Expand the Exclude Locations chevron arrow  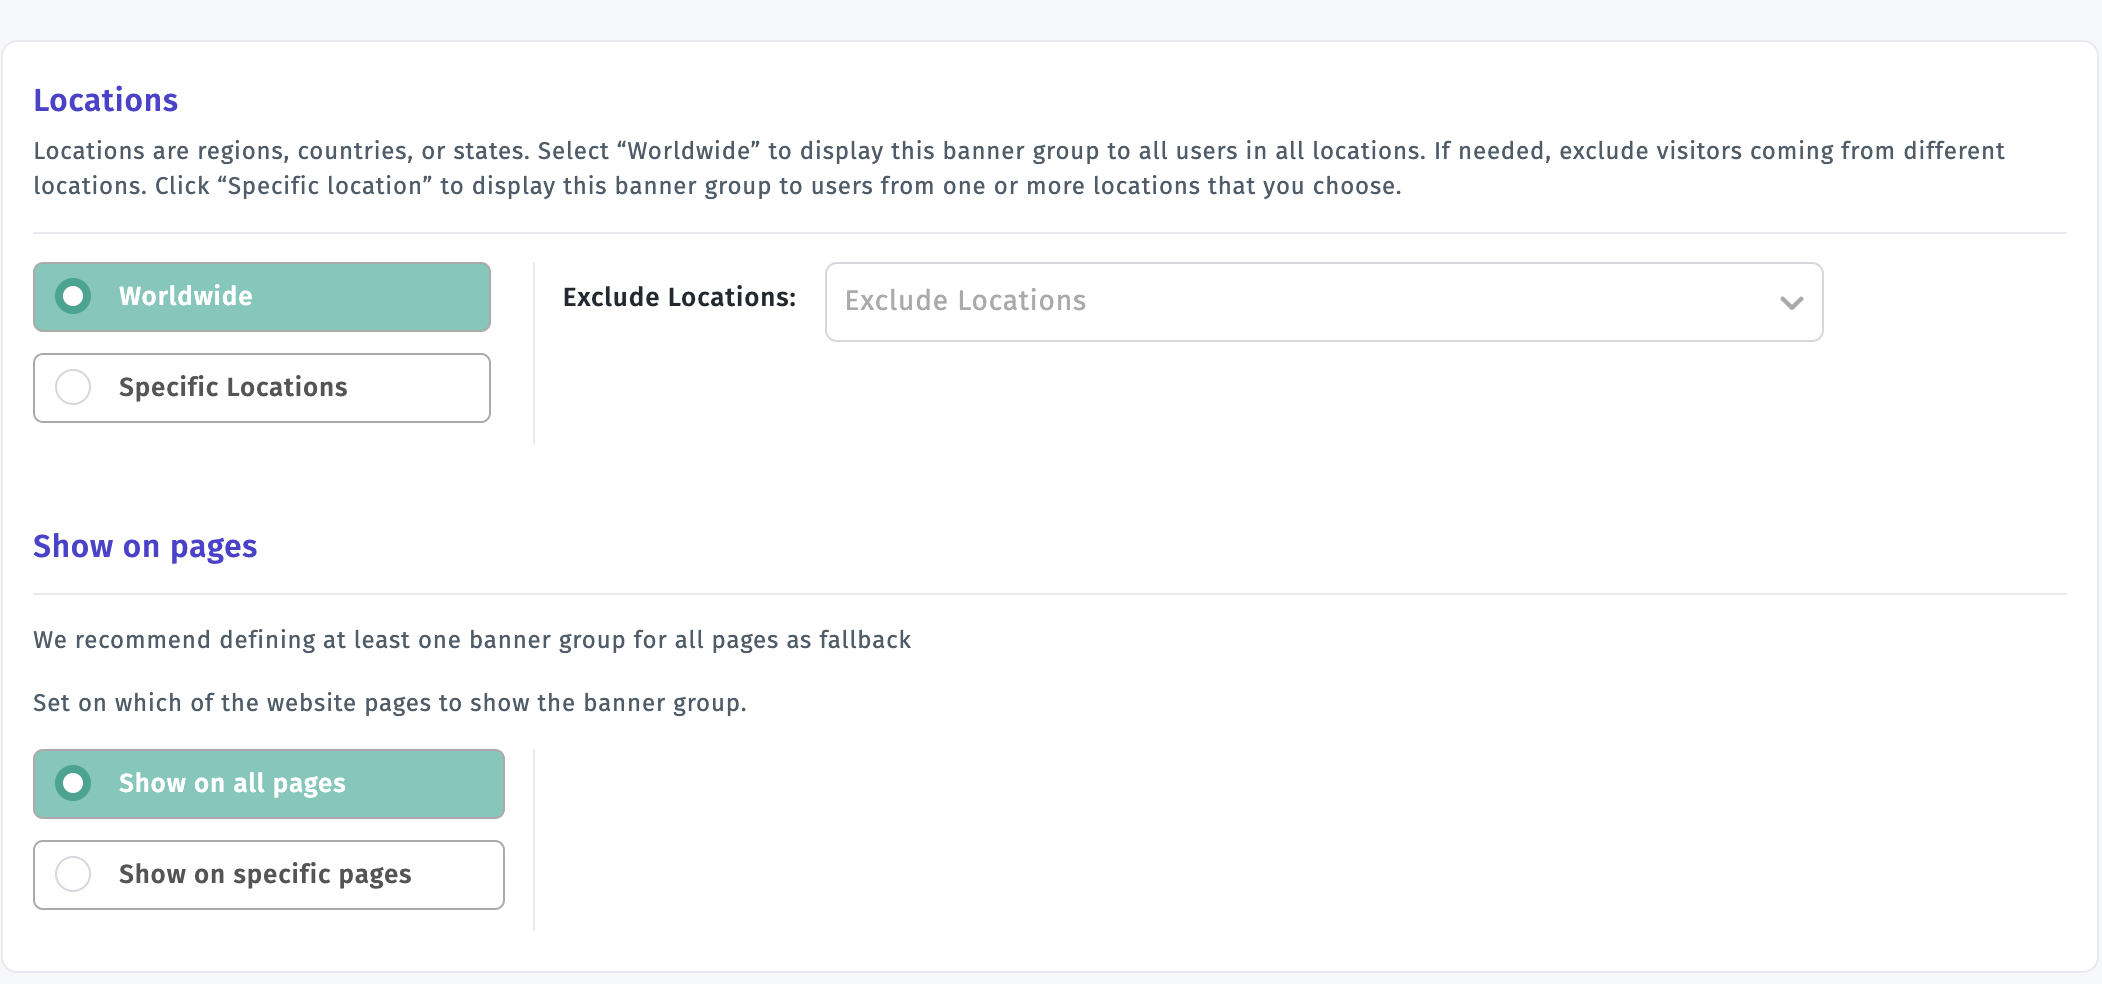(1791, 302)
